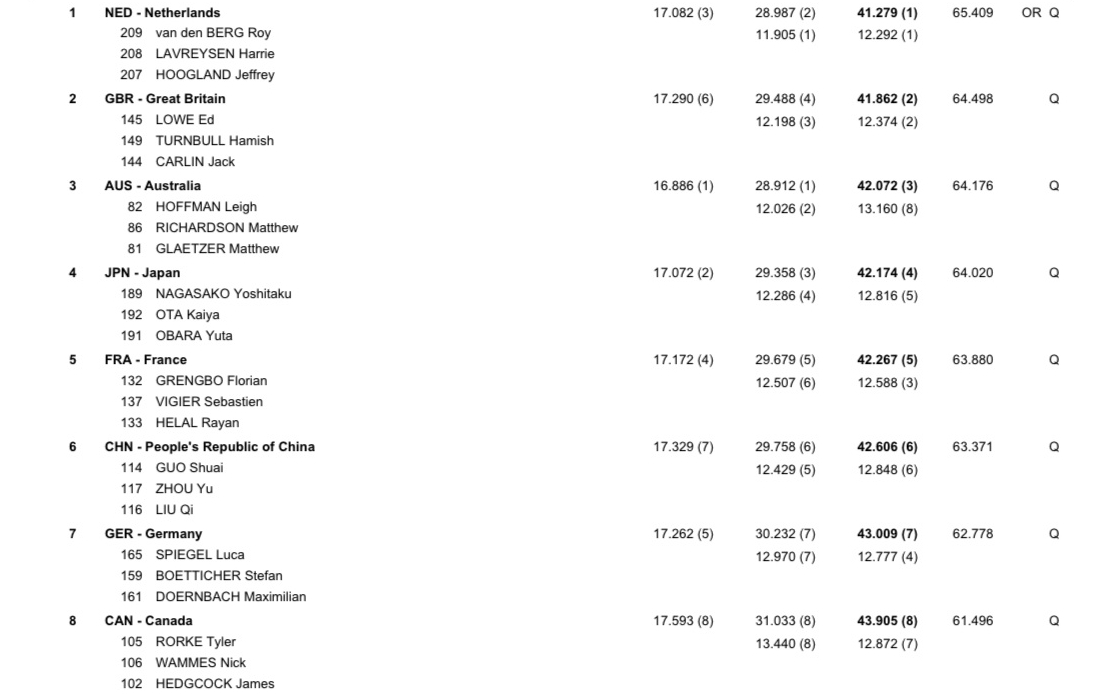Click Netherlands final time 41.279 (1)

(x=887, y=13)
